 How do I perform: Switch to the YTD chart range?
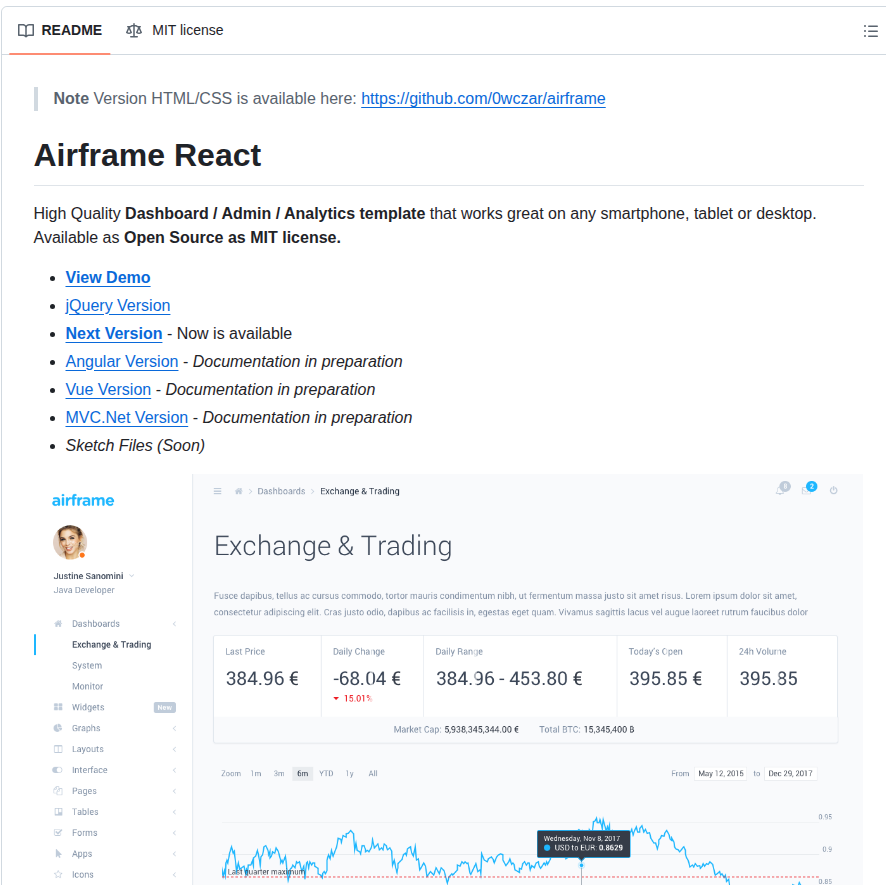click(x=326, y=773)
